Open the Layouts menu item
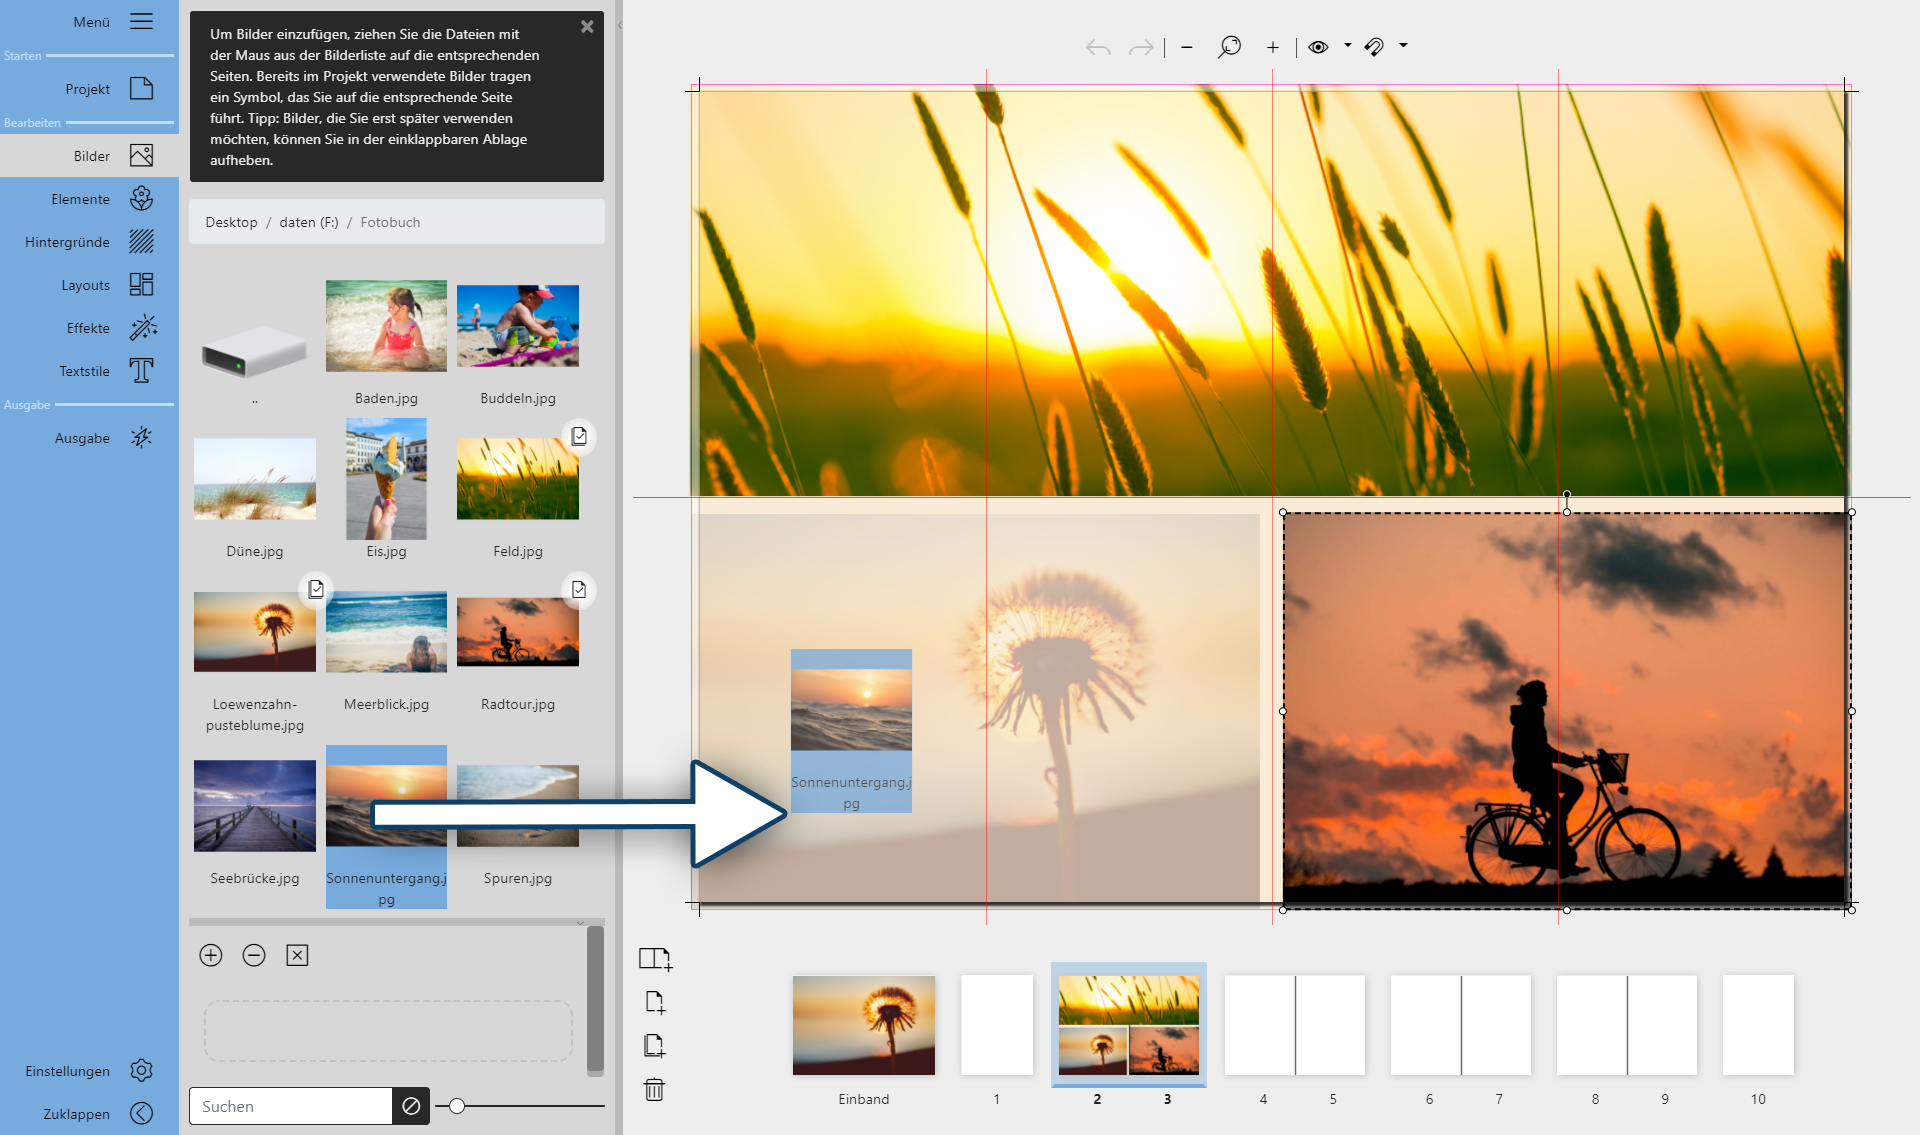Image resolution: width=1920 pixels, height=1135 pixels. [x=142, y=285]
